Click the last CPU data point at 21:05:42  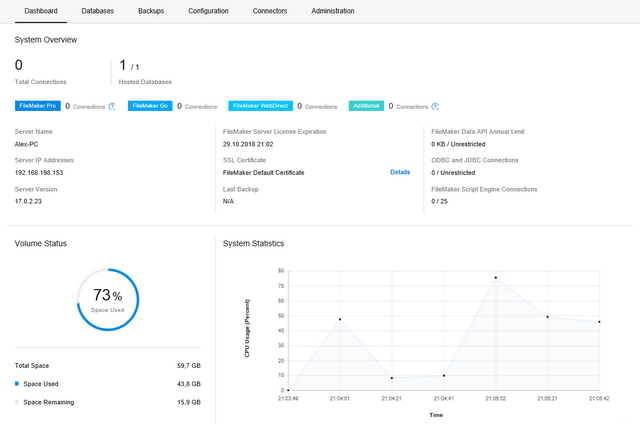tap(599, 322)
